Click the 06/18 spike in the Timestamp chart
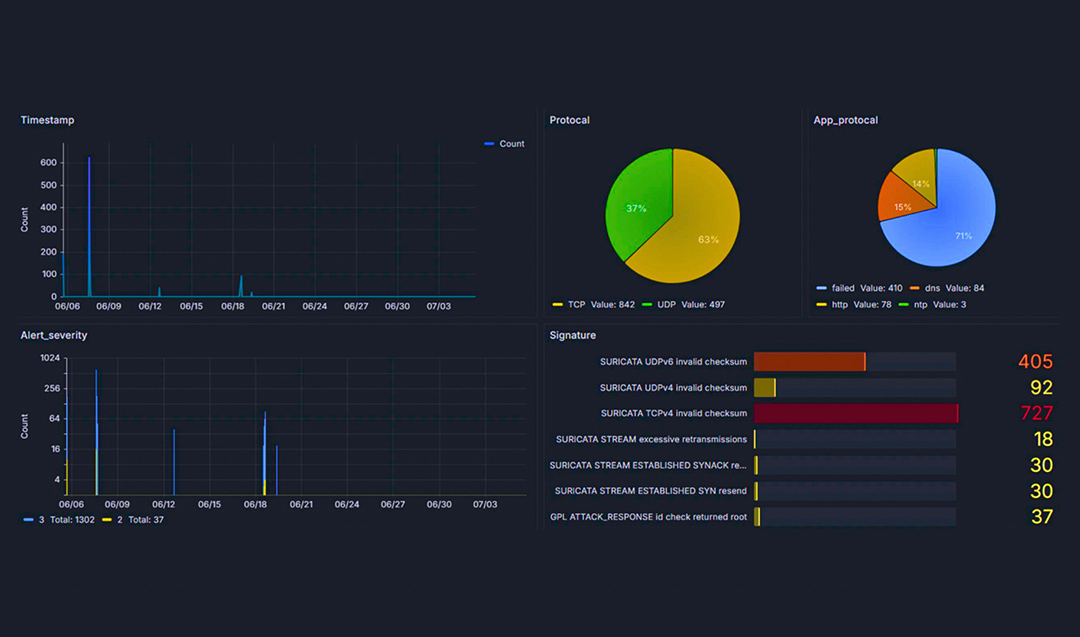The image size is (1080, 637). click(241, 286)
